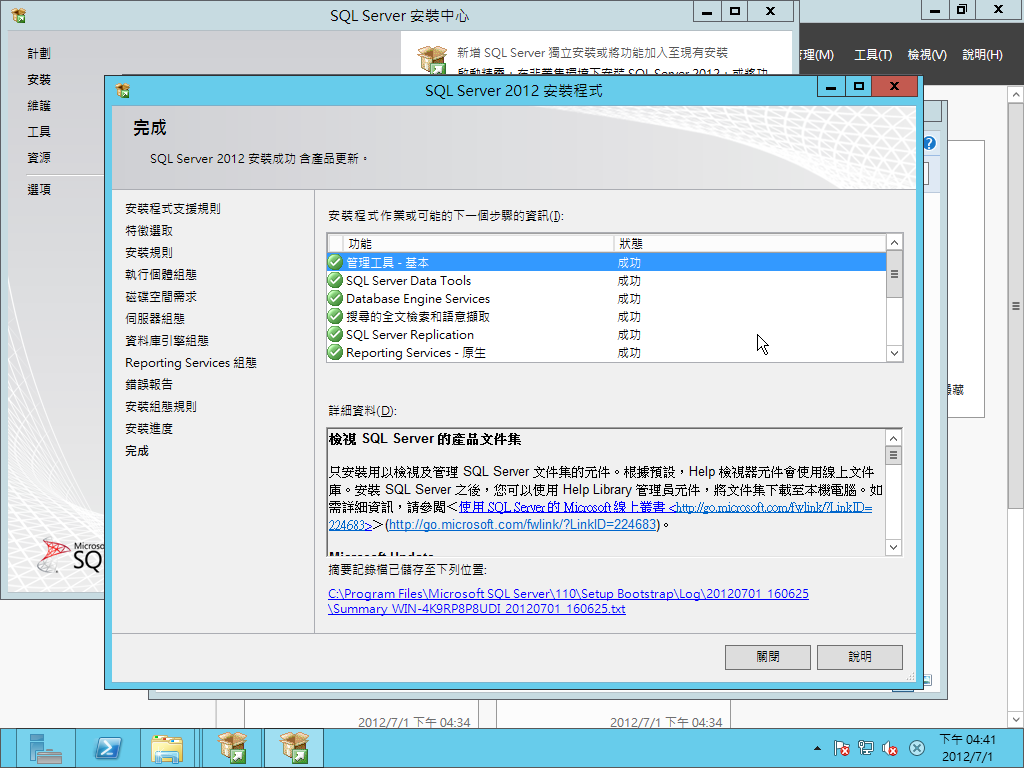Click 狀態 column header
Screen dimensions: 1024x768
click(x=750, y=244)
